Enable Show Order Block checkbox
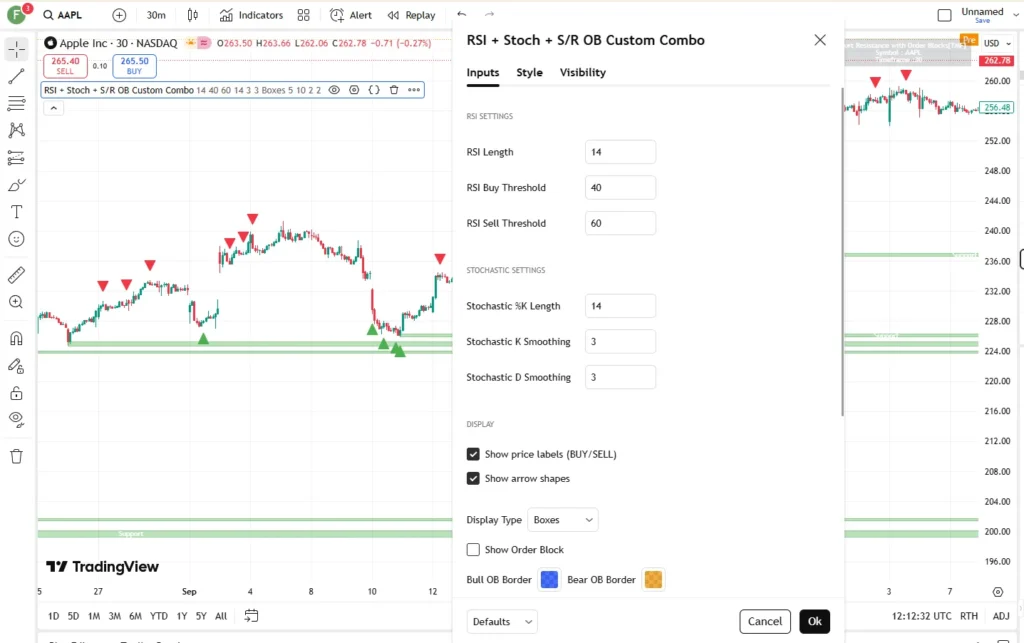This screenshot has width=1024, height=643. (473, 550)
